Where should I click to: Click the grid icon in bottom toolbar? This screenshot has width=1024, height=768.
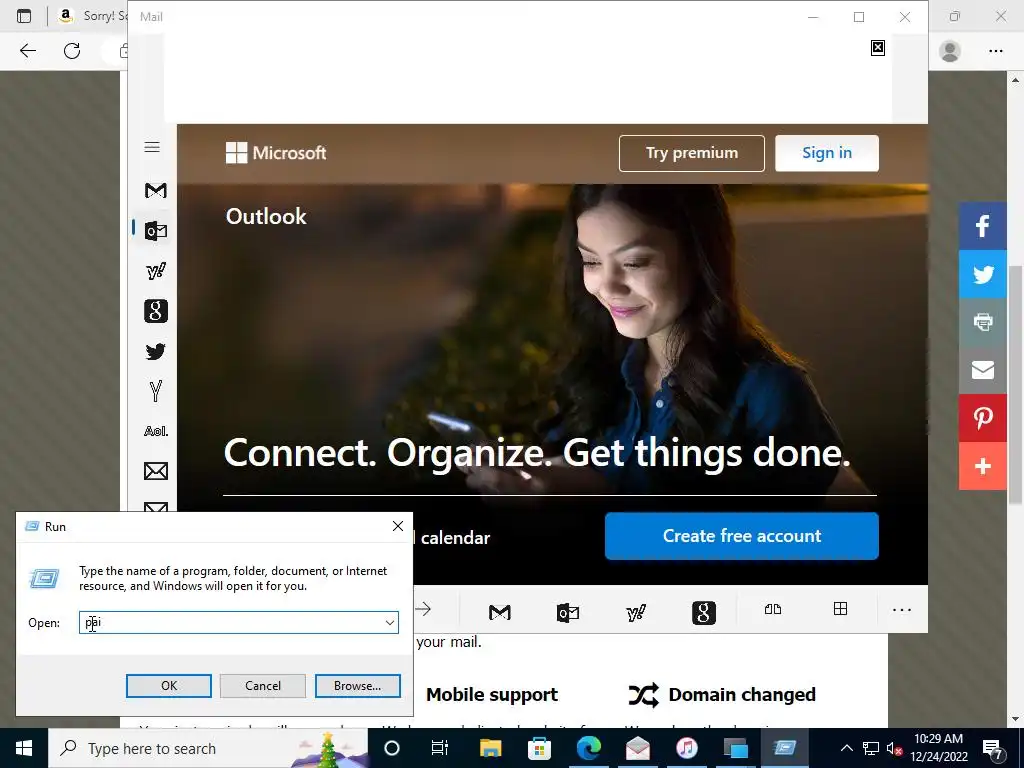click(840, 609)
